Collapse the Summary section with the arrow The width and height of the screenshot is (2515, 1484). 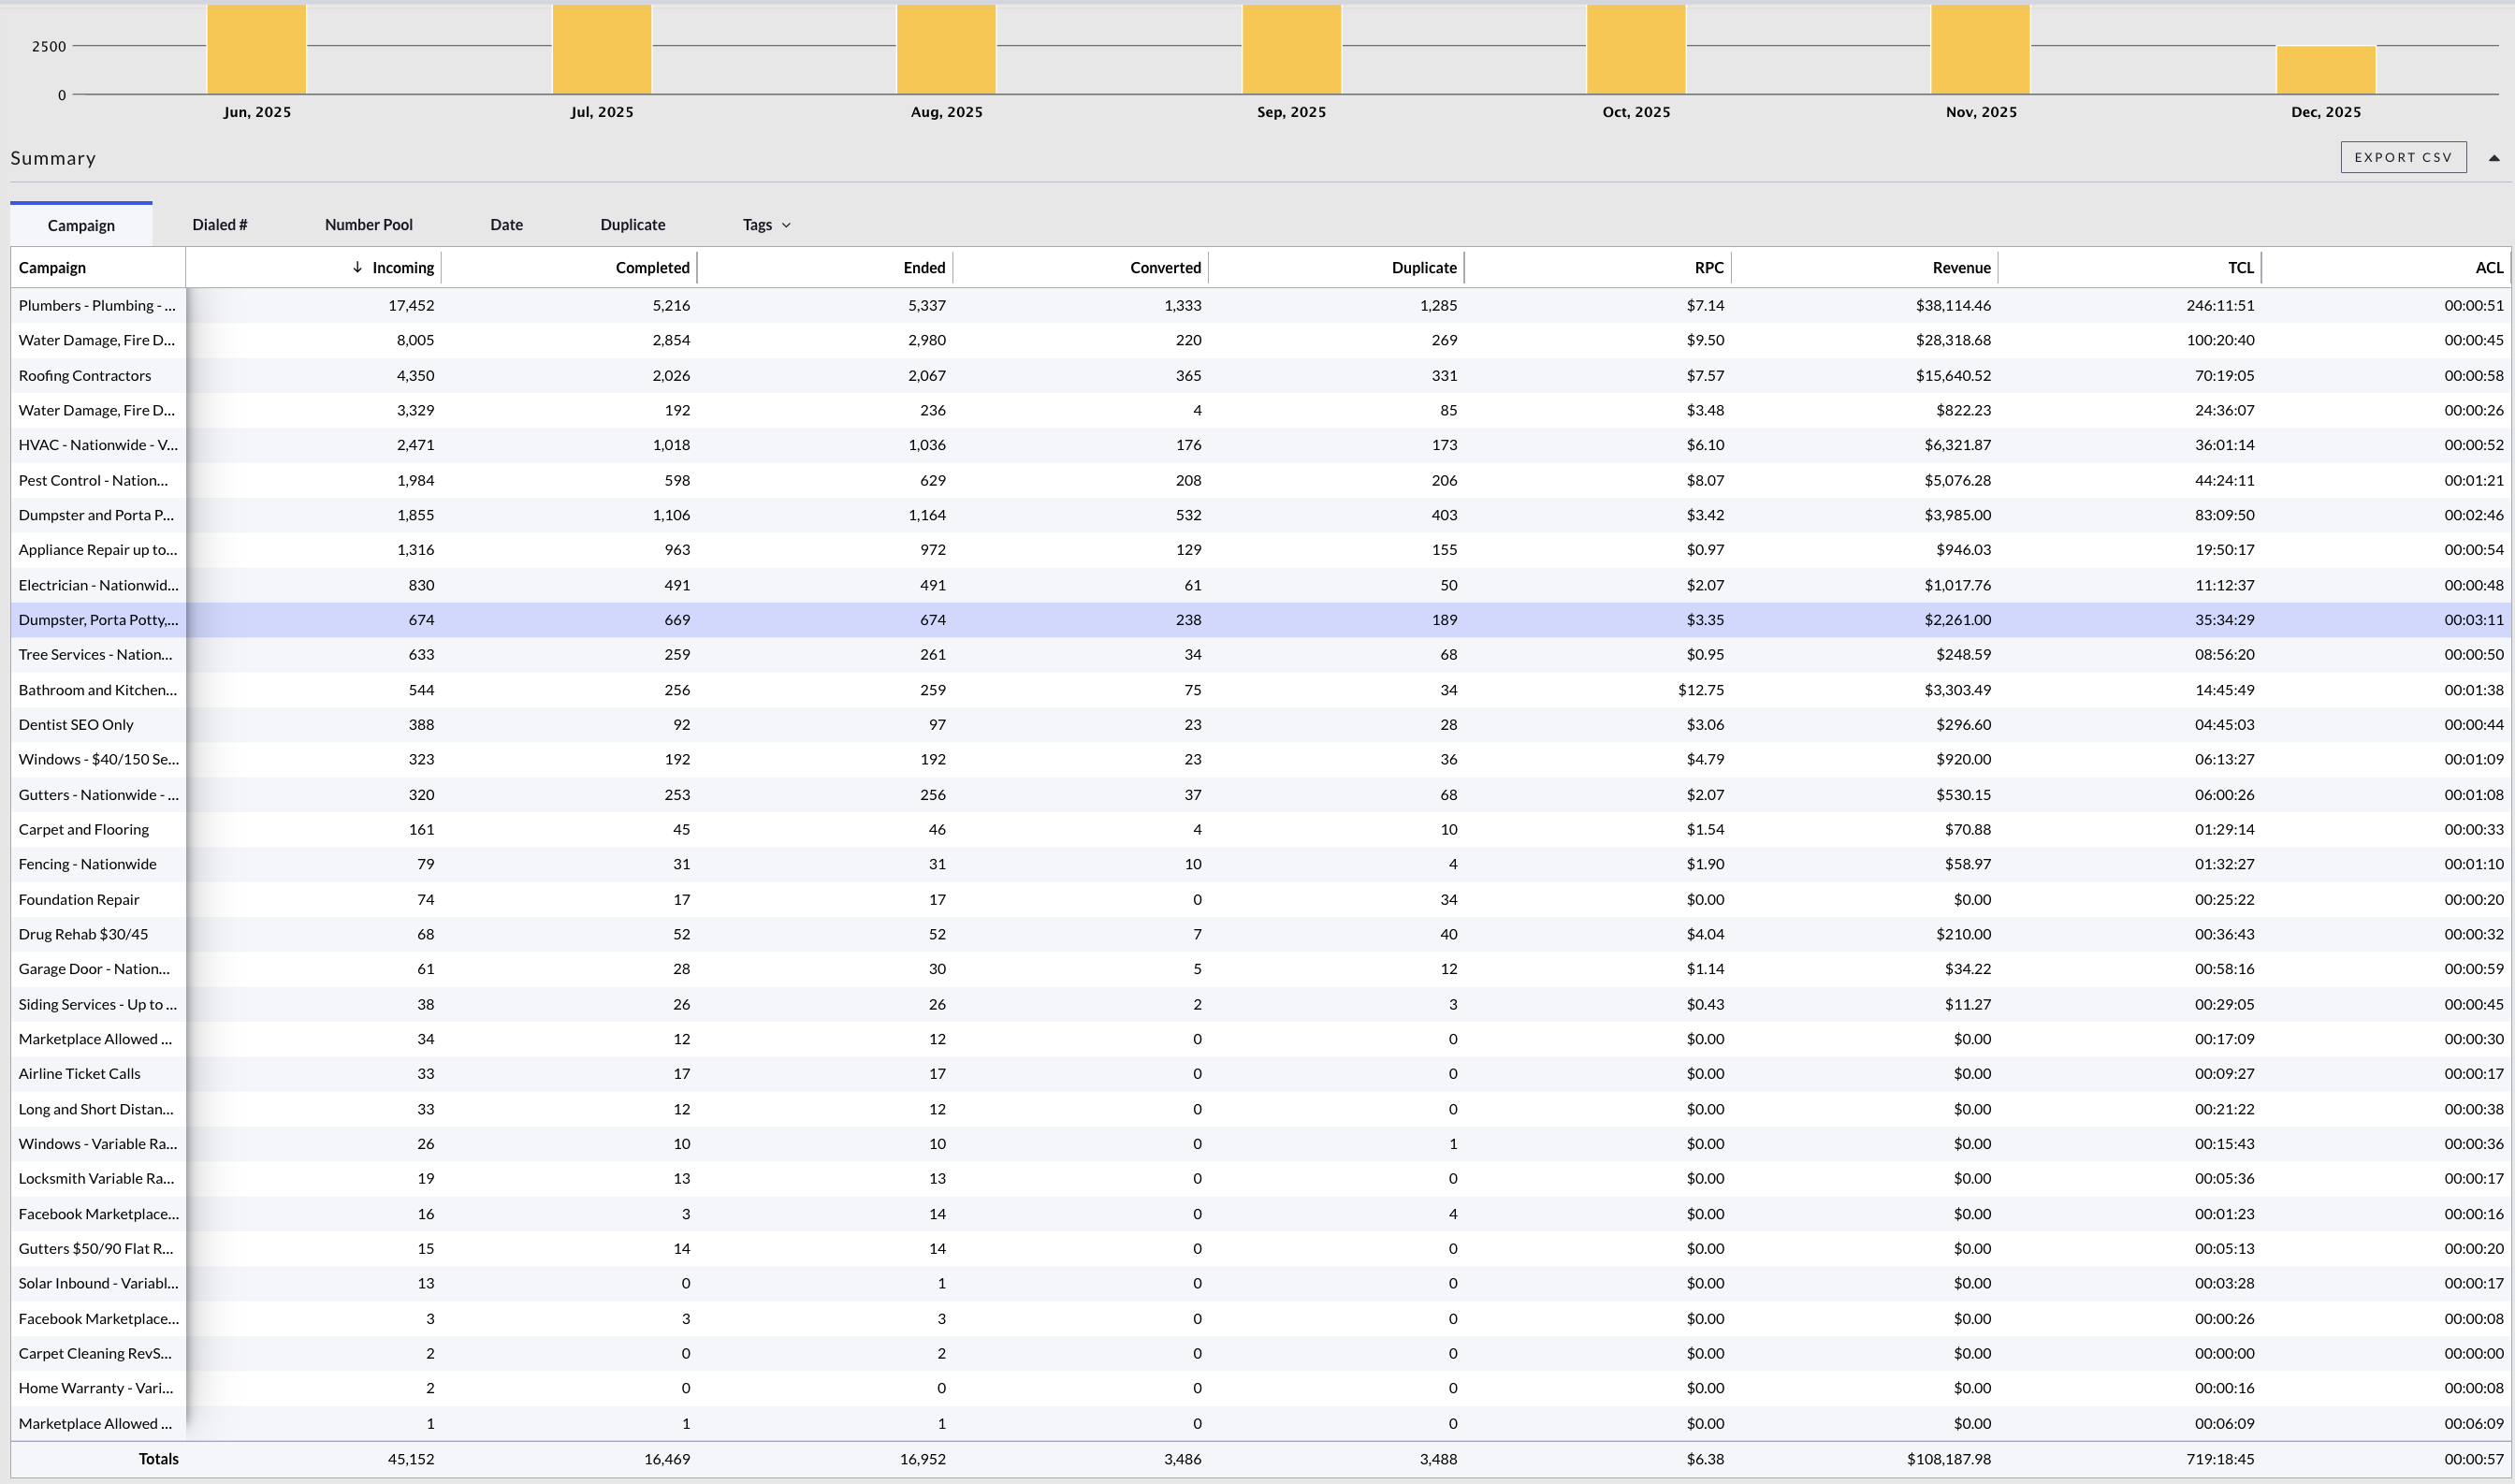coord(2493,158)
